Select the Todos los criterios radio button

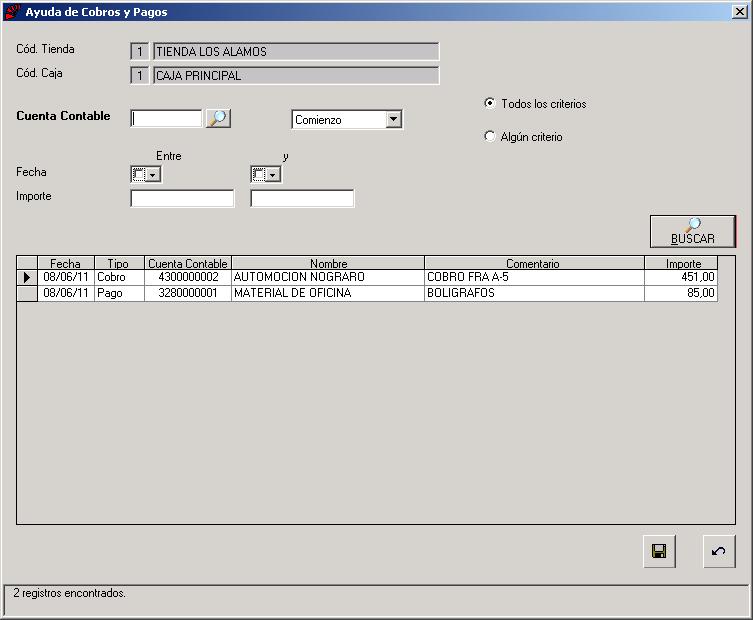[489, 103]
